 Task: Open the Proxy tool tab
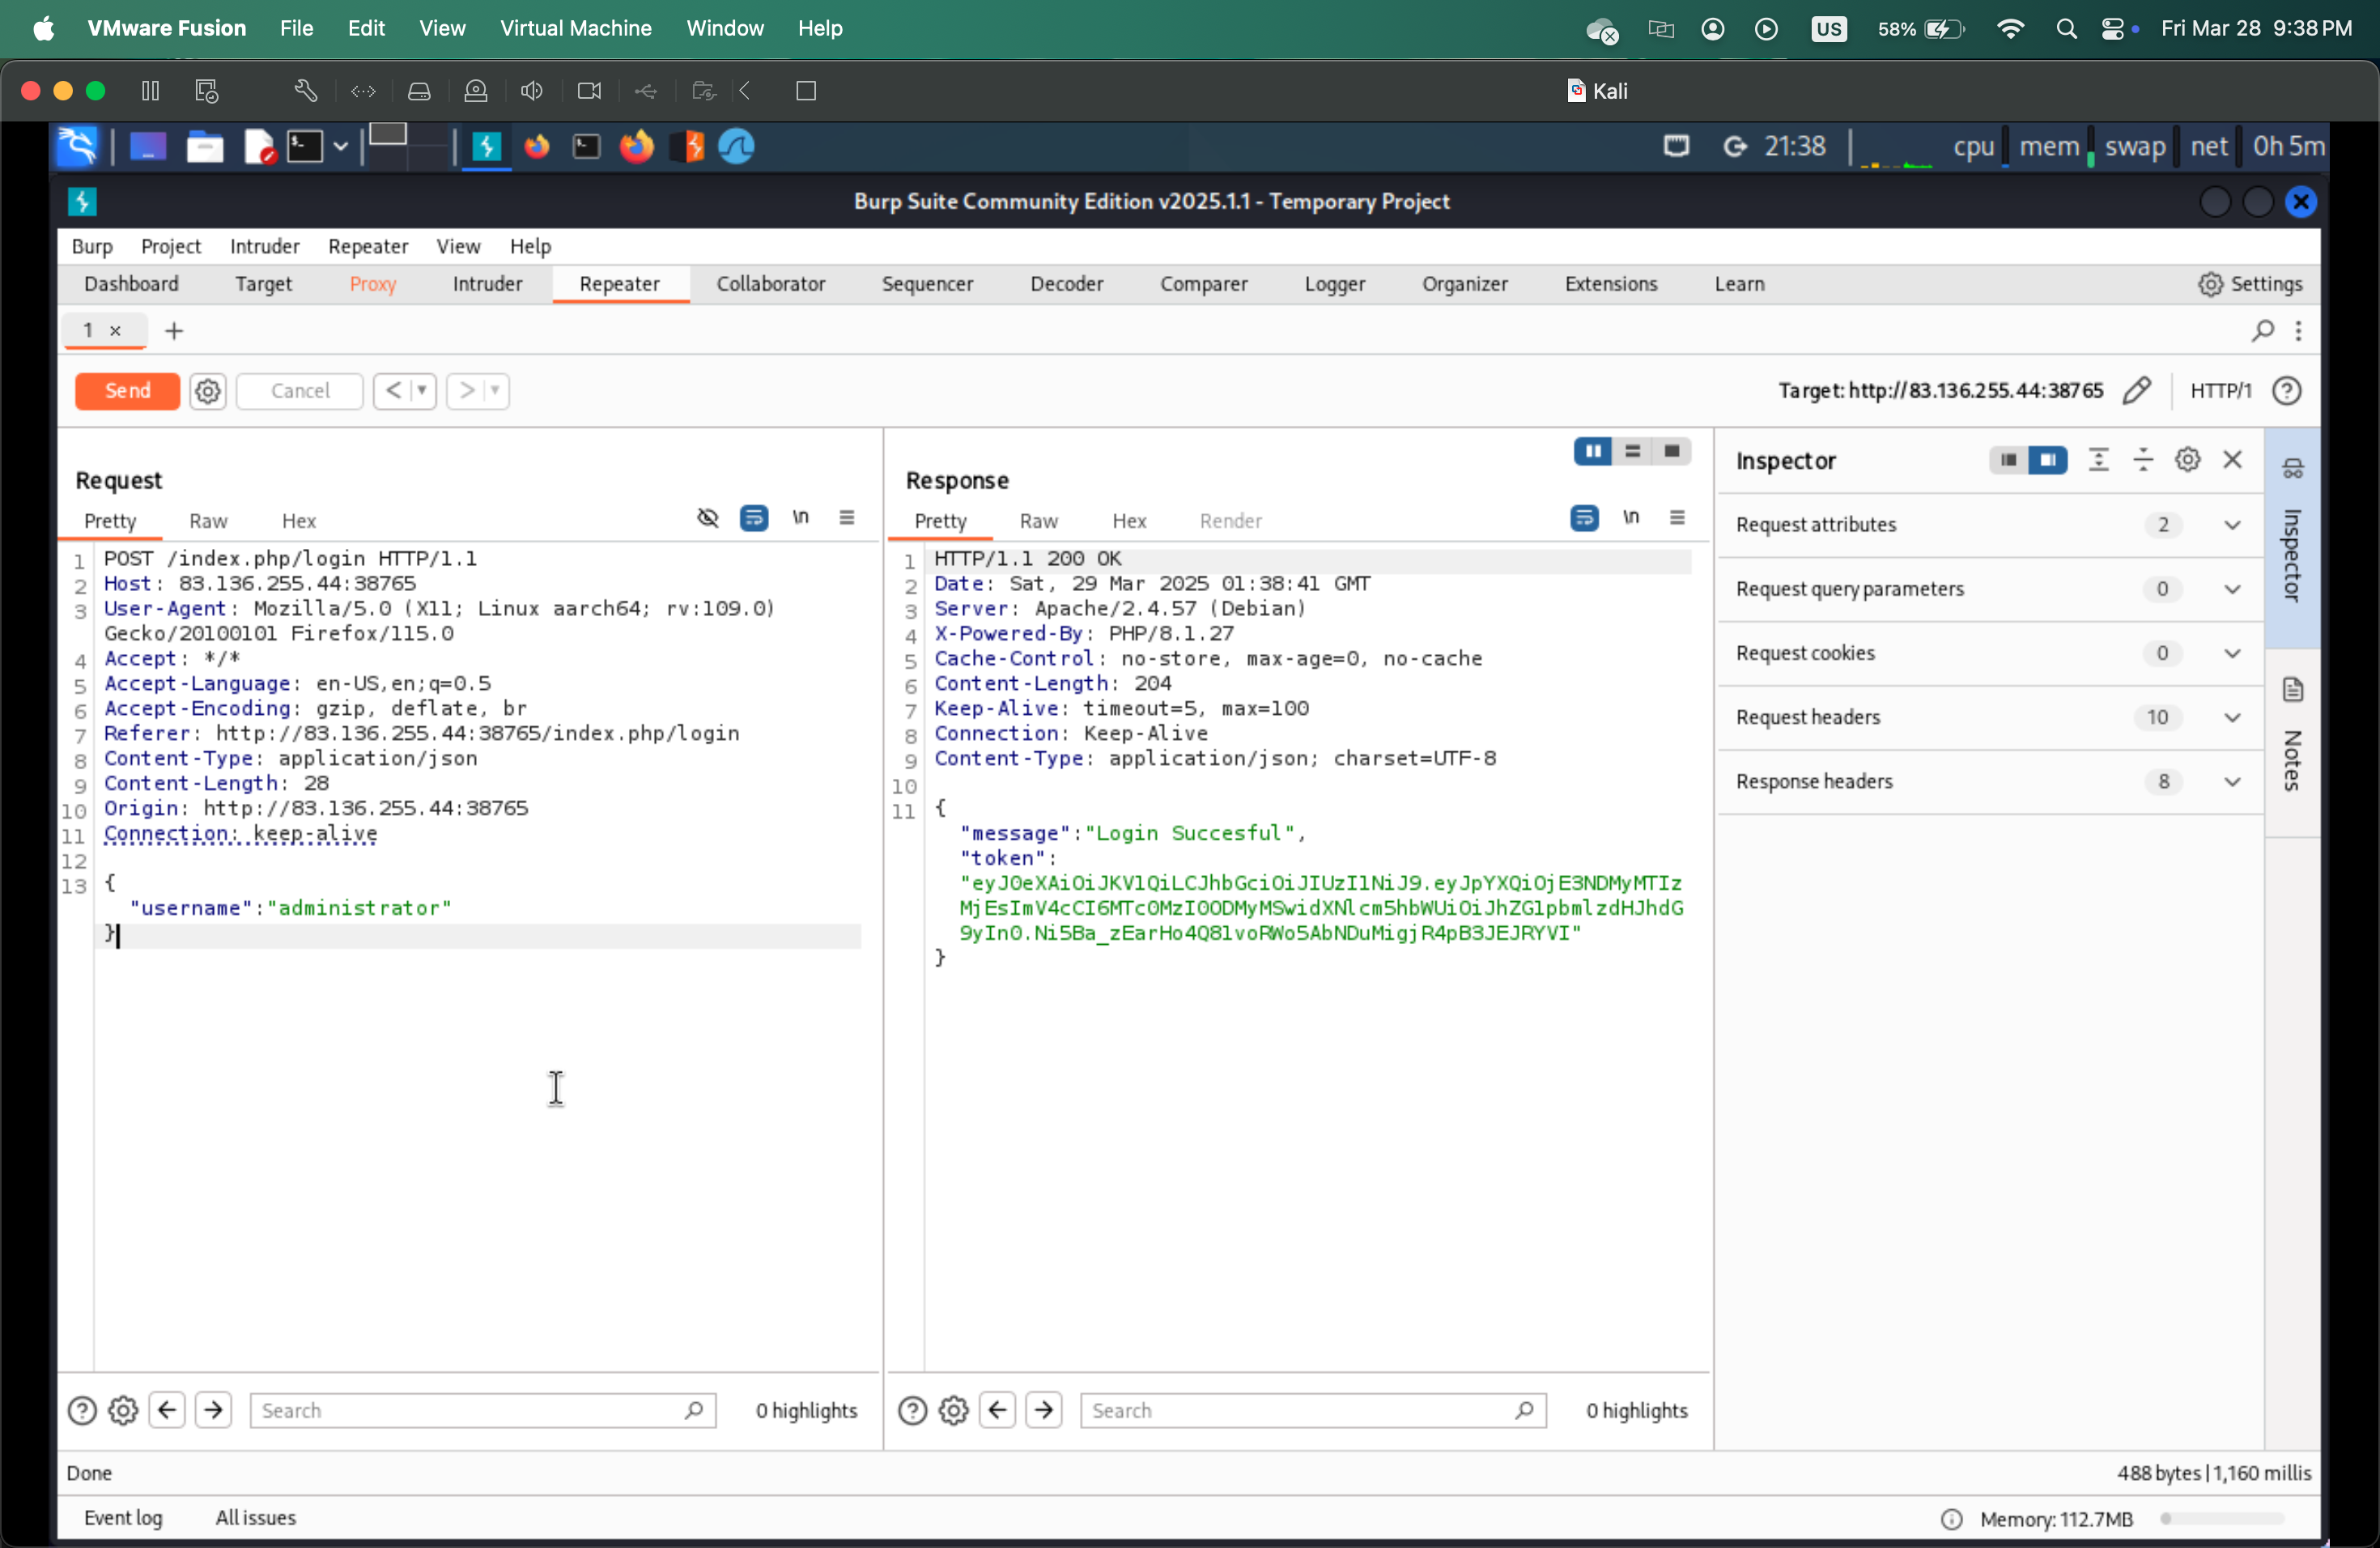tap(373, 284)
